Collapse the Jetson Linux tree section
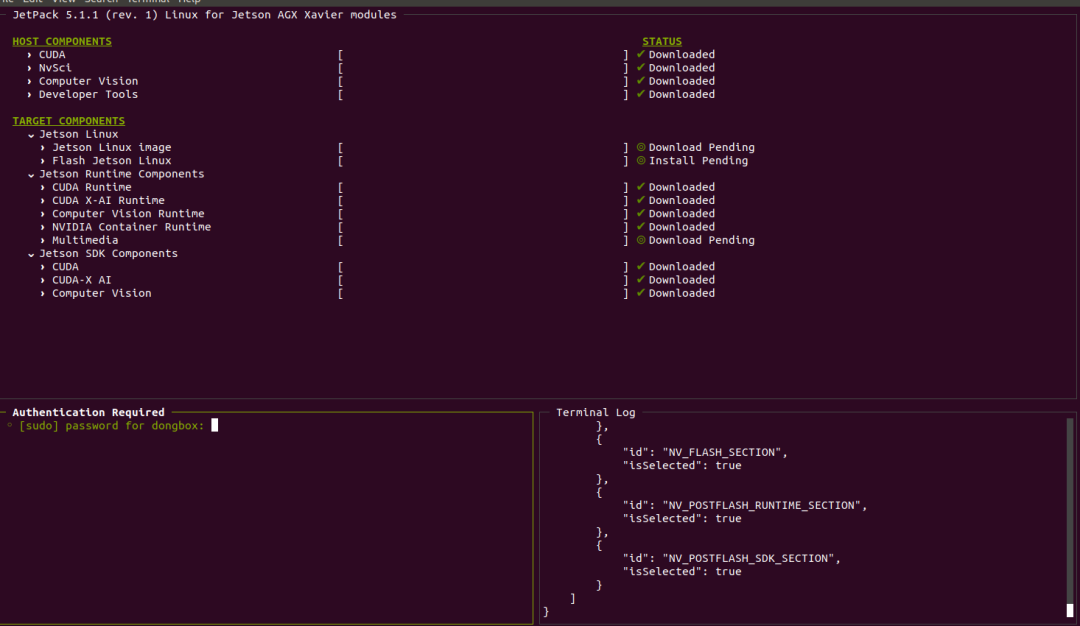 (31, 134)
